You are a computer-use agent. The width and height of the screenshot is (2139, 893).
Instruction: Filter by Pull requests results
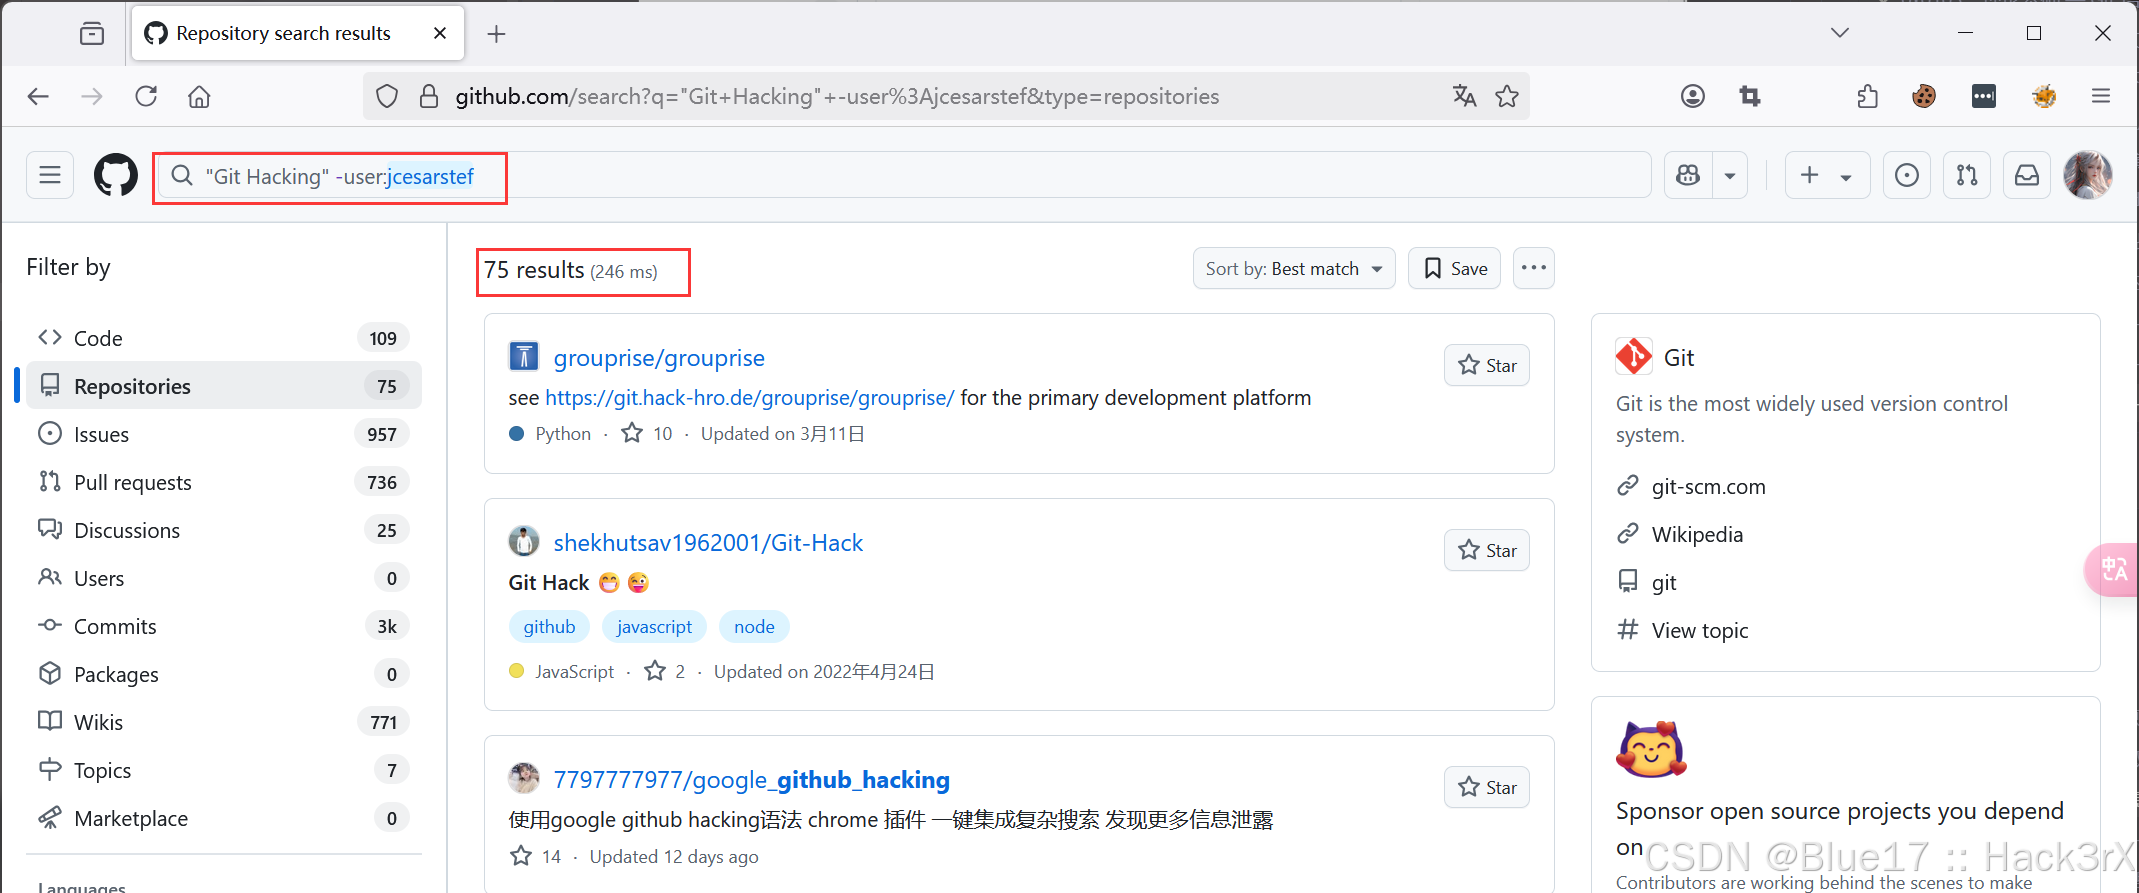pos(224,482)
